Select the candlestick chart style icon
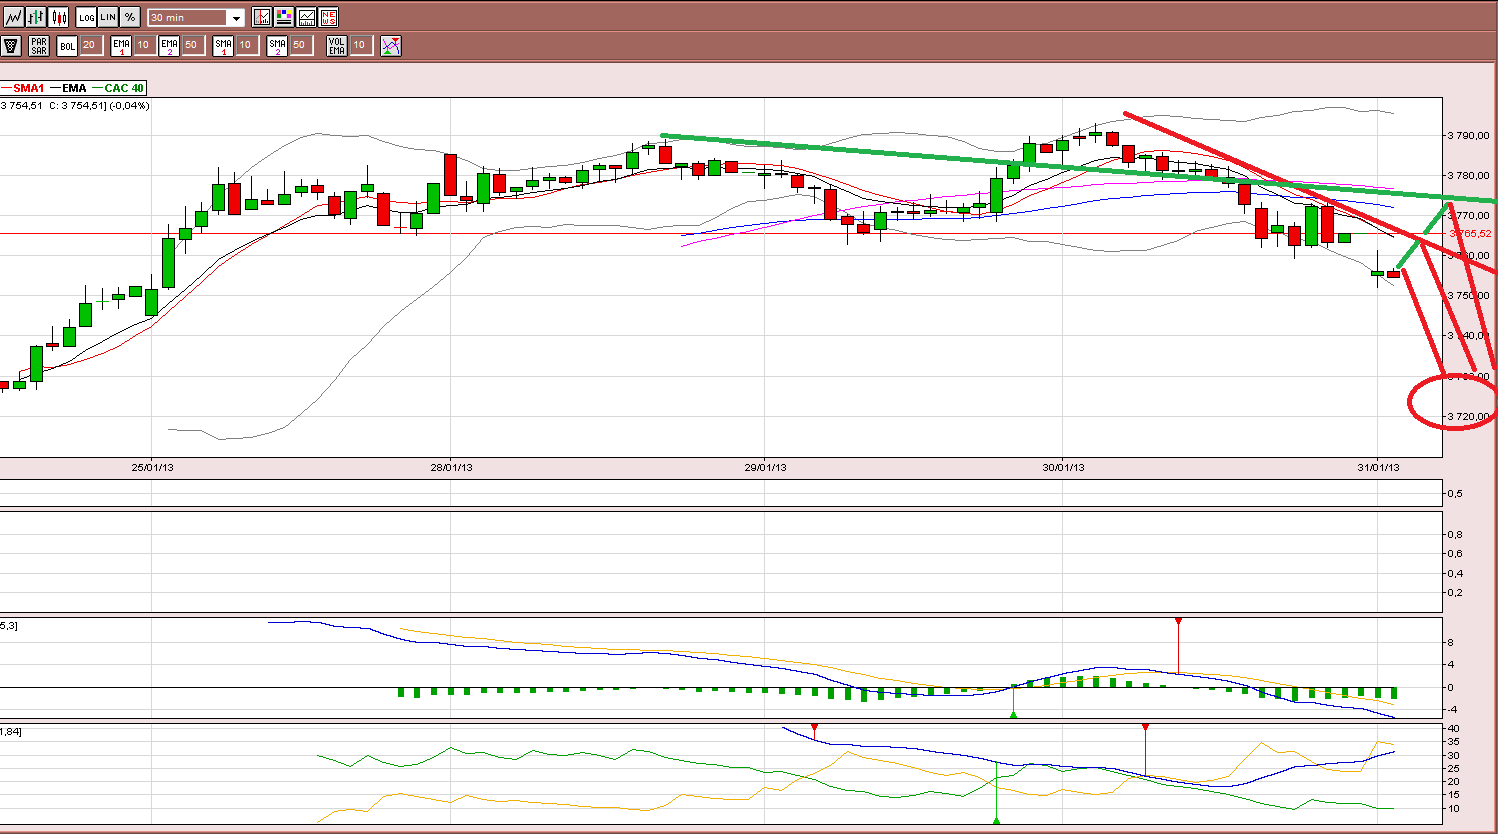Image resolution: width=1498 pixels, height=834 pixels. coord(59,17)
